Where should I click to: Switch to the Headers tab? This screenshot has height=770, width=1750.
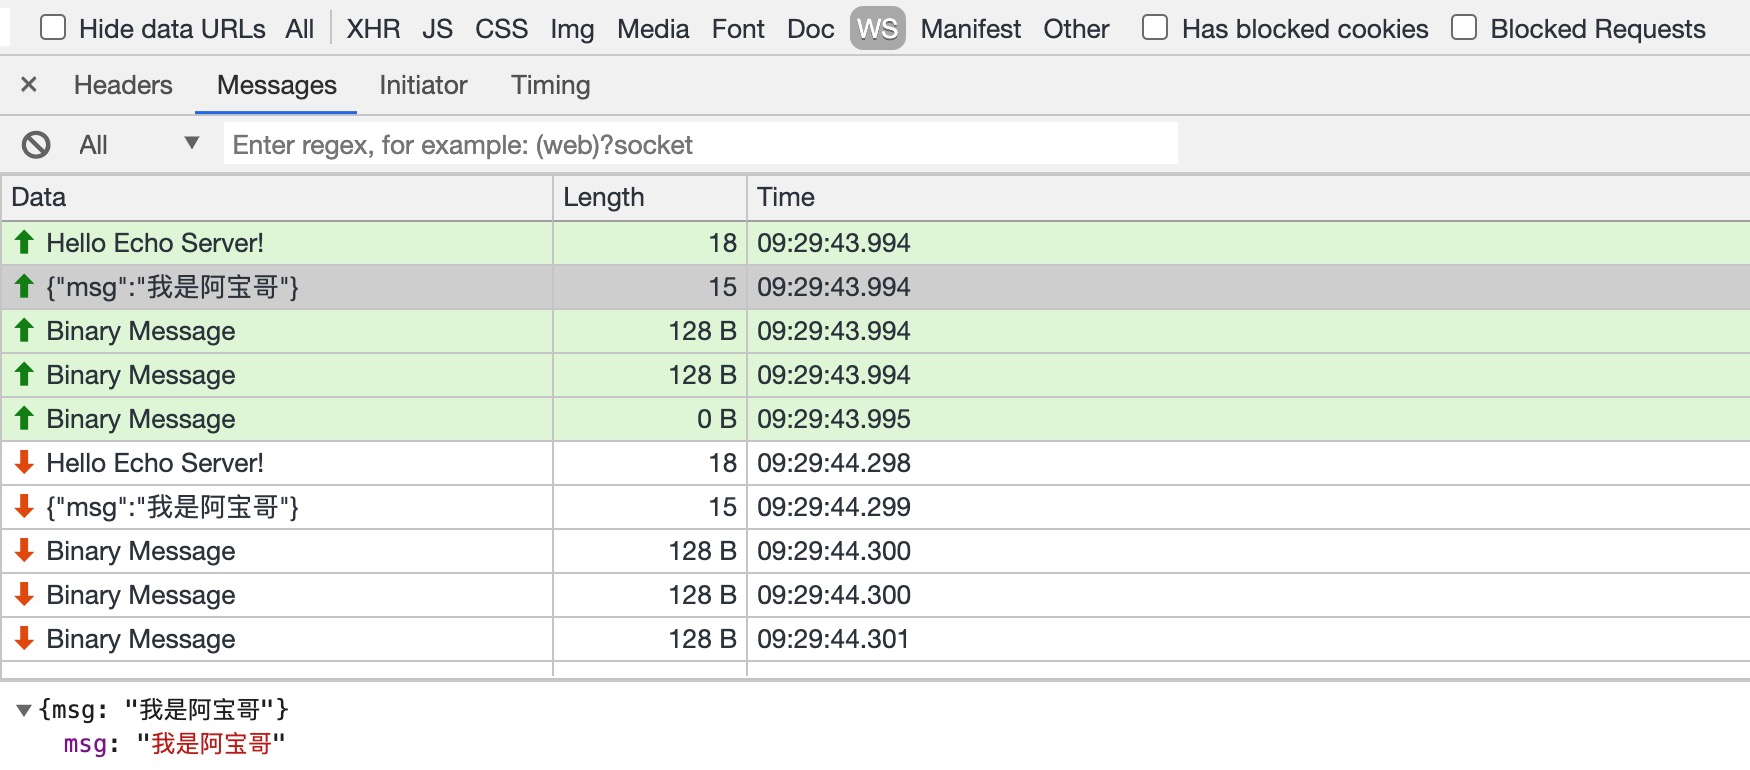[x=123, y=85]
